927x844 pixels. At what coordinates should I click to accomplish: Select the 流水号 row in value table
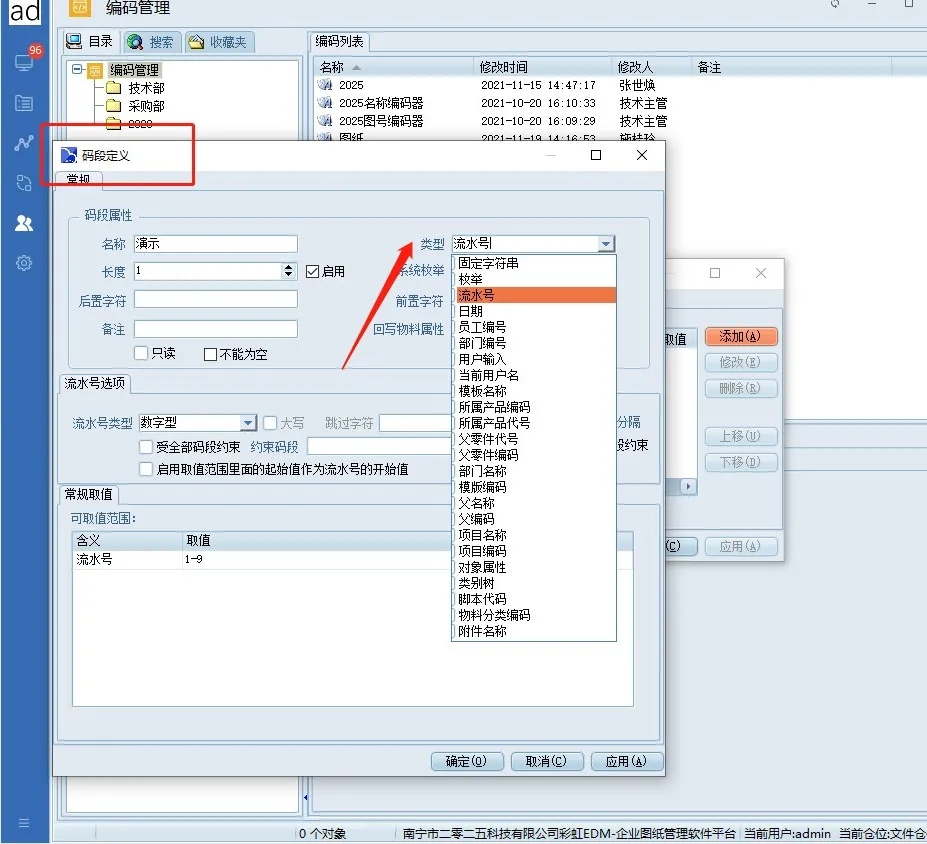(352, 559)
